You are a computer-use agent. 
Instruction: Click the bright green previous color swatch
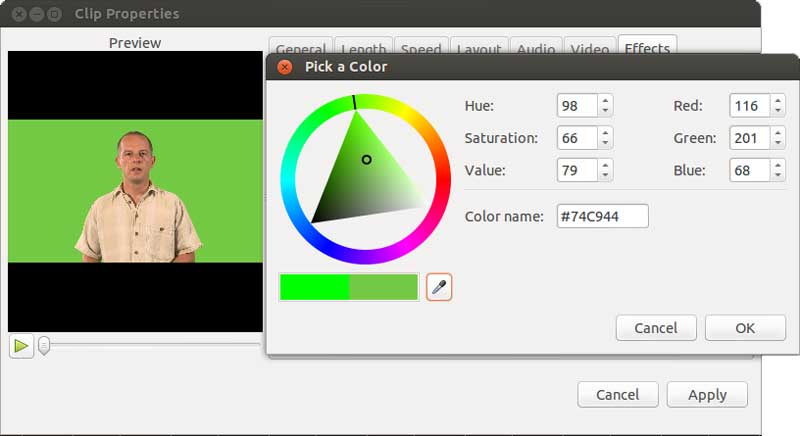pos(314,288)
